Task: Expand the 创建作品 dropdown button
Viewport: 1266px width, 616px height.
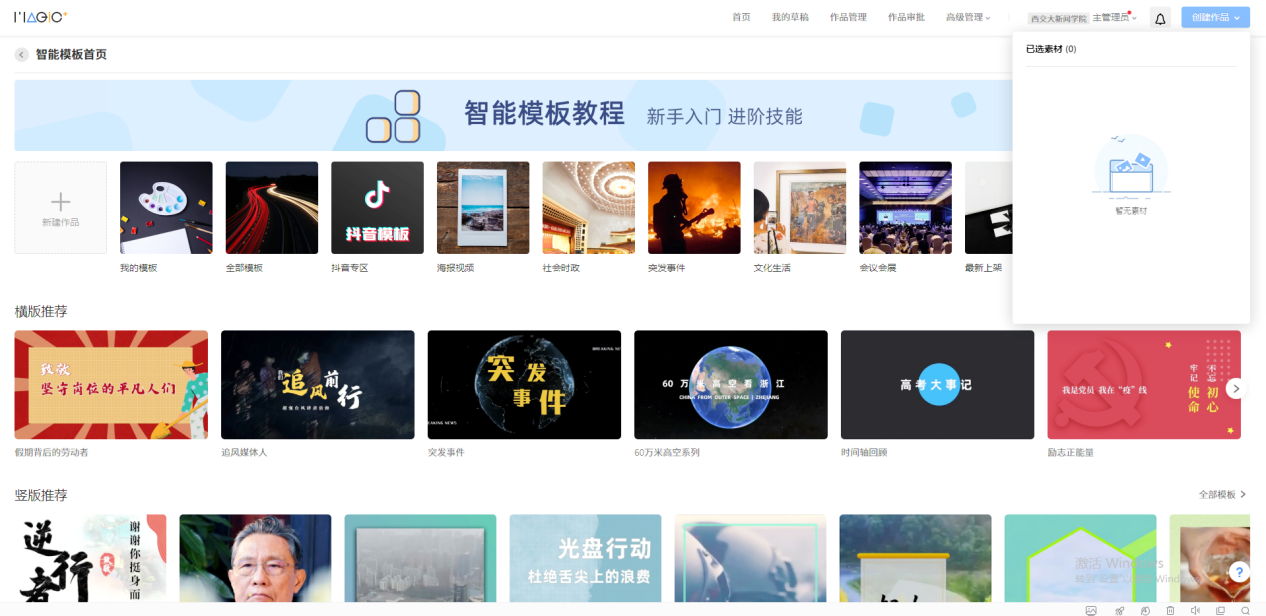Action: (1215, 18)
